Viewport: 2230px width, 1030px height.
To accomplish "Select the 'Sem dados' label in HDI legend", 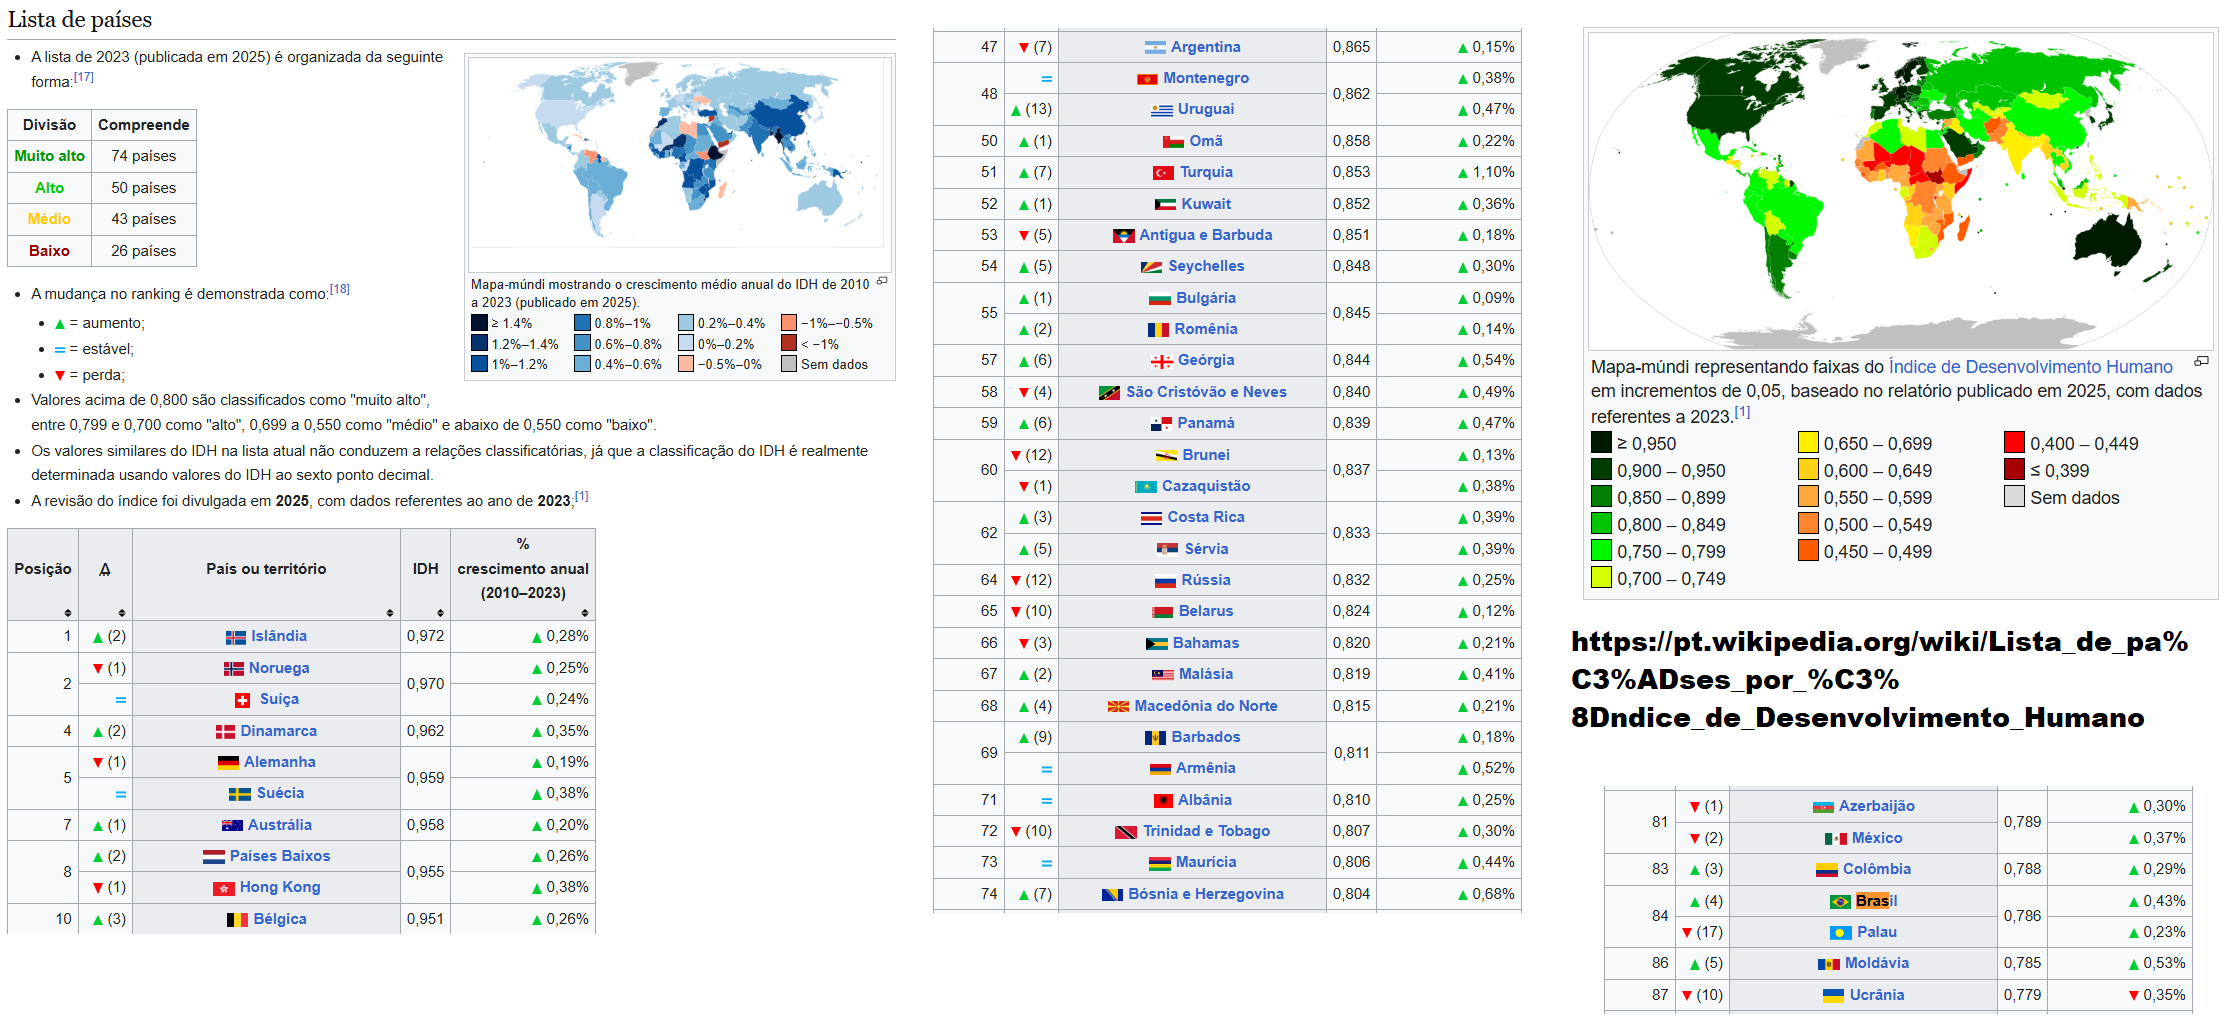I will click(x=2075, y=498).
